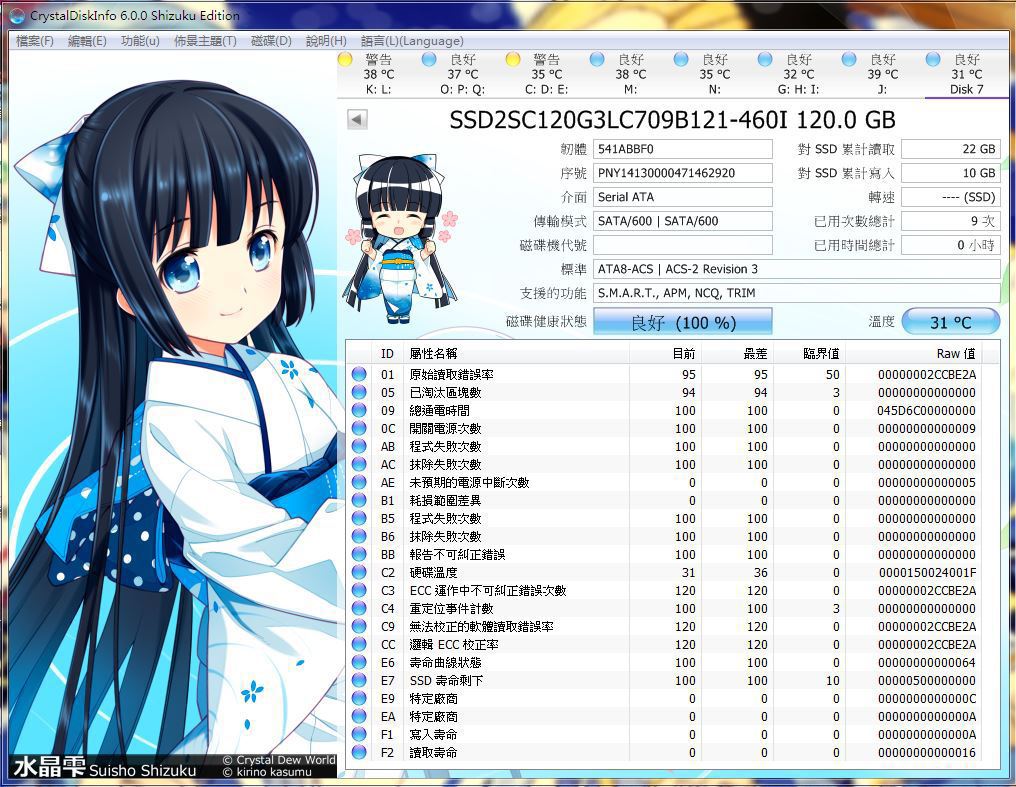This screenshot has width=1016, height=787.
Task: Click status icon for attribute EA
Action: (358, 716)
